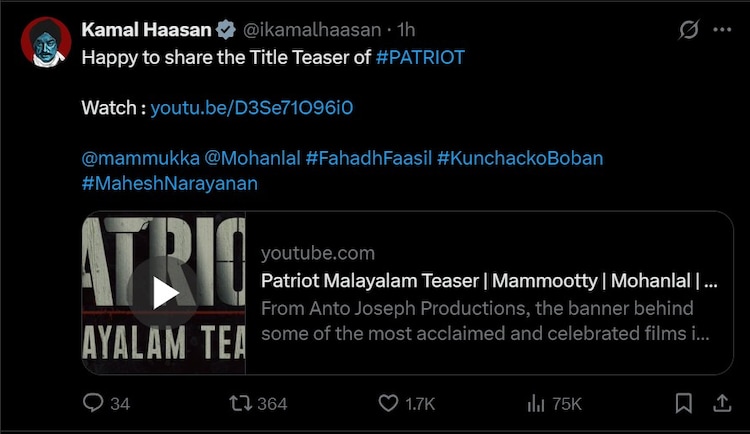Click Kamal Haasan's profile avatar
Image resolution: width=750 pixels, height=434 pixels.
point(46,42)
